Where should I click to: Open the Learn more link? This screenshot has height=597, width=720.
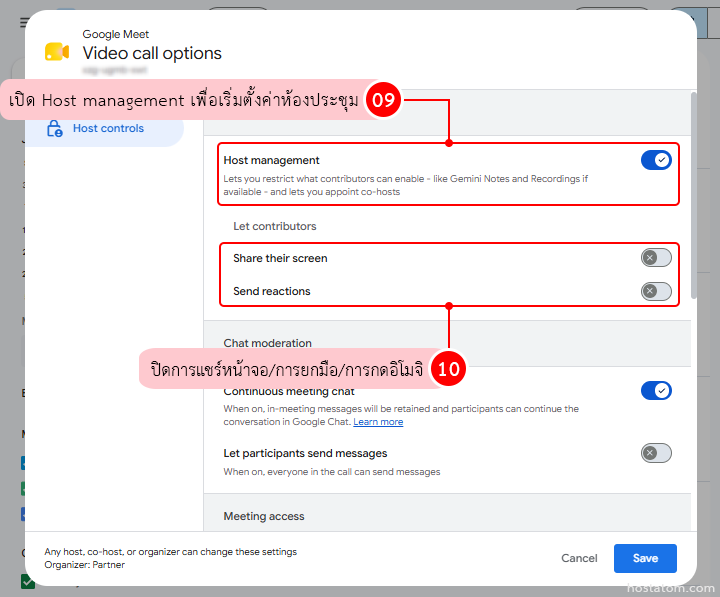tap(378, 422)
